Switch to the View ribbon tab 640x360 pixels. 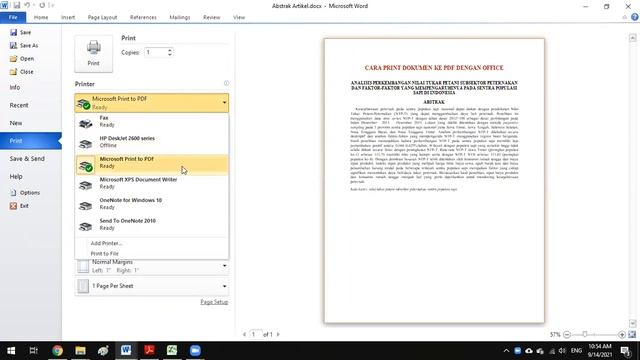click(239, 17)
